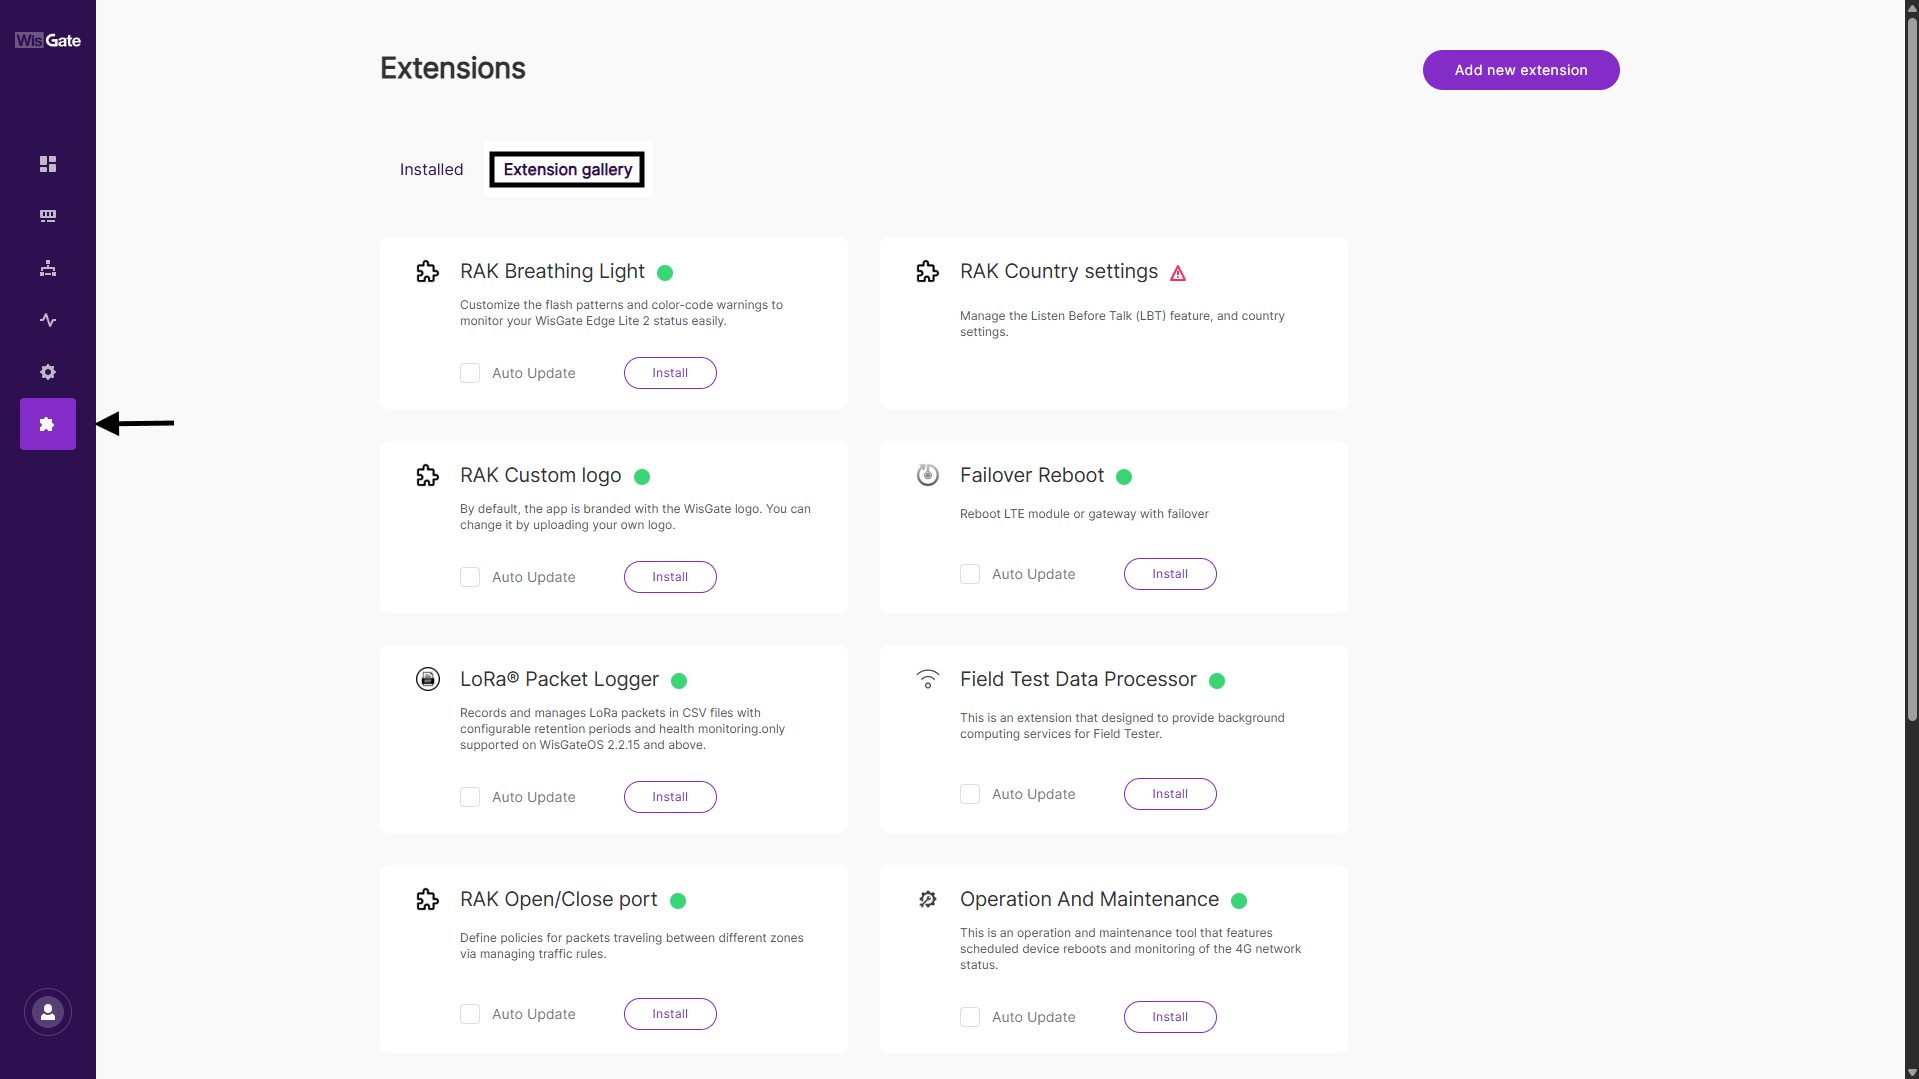Install the Field Test Data Processor extension
The height and width of the screenshot is (1079, 1919).
[x=1170, y=794]
